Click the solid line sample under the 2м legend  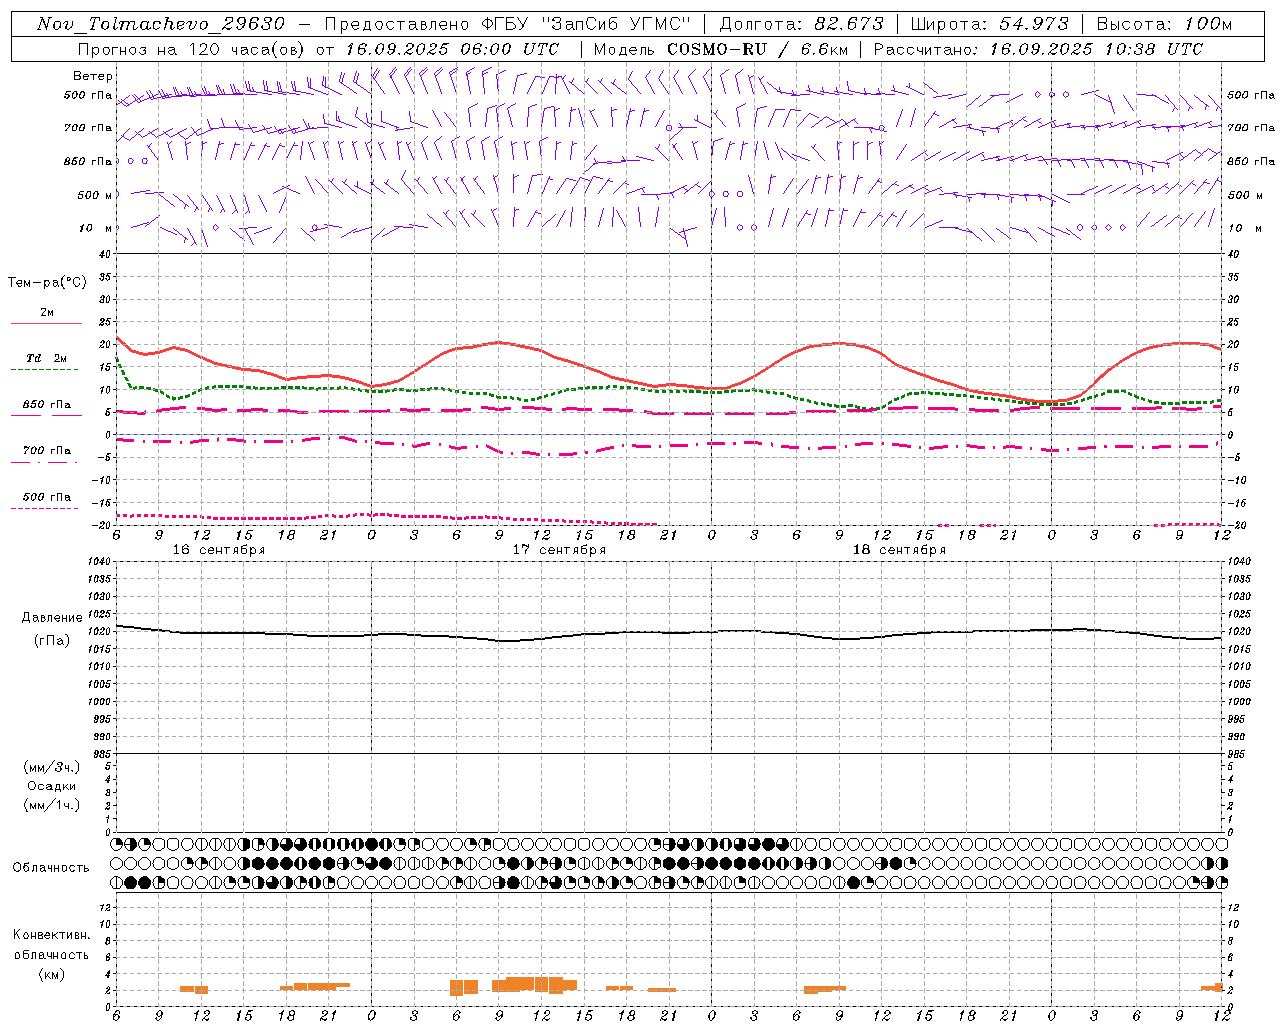click(x=46, y=323)
